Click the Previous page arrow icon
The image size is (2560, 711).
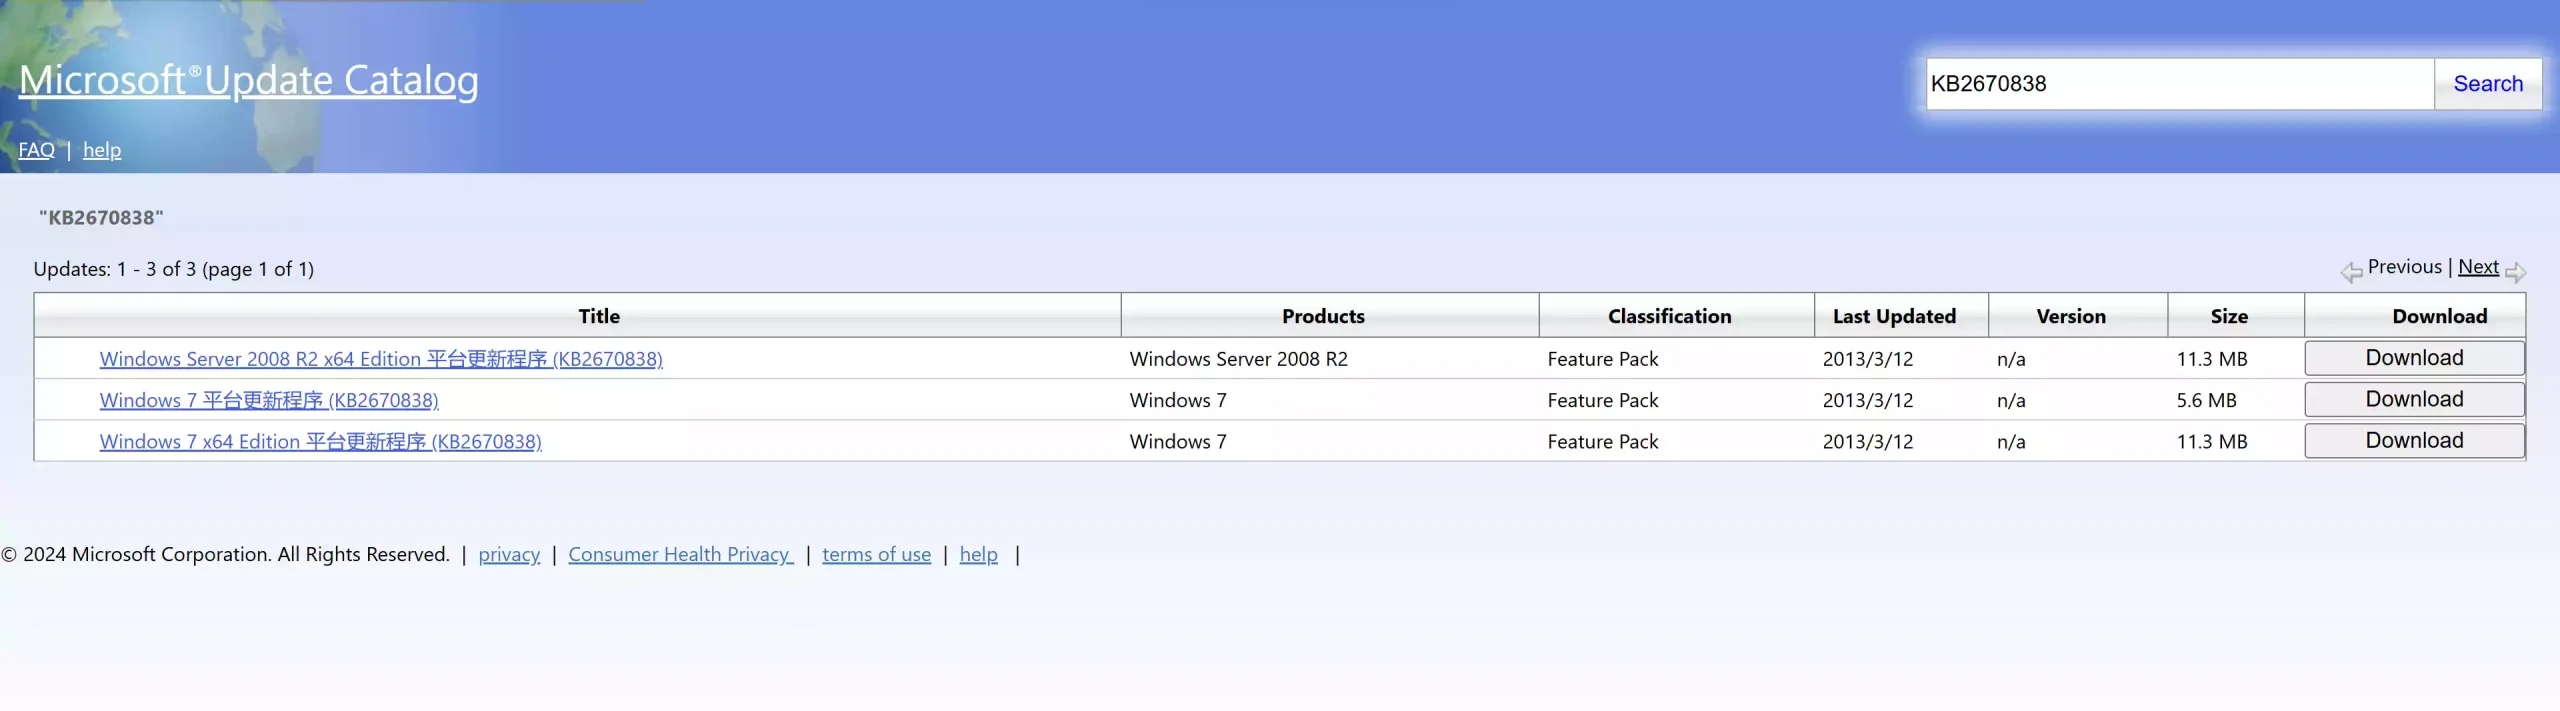pos(2351,271)
